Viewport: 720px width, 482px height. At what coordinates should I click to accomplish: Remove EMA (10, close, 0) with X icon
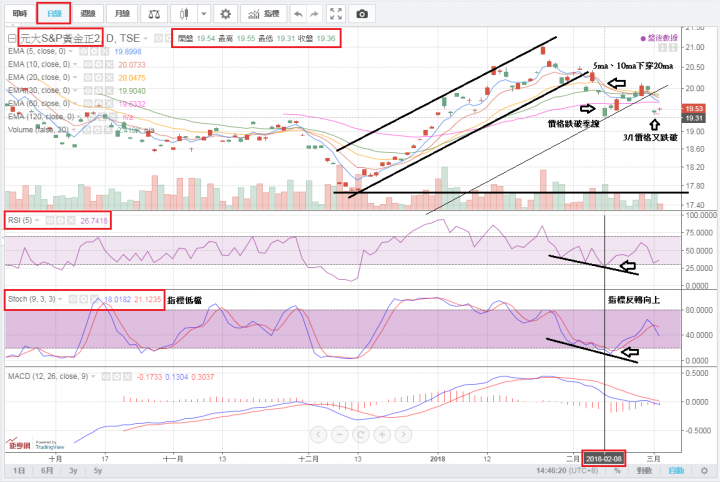point(109,65)
